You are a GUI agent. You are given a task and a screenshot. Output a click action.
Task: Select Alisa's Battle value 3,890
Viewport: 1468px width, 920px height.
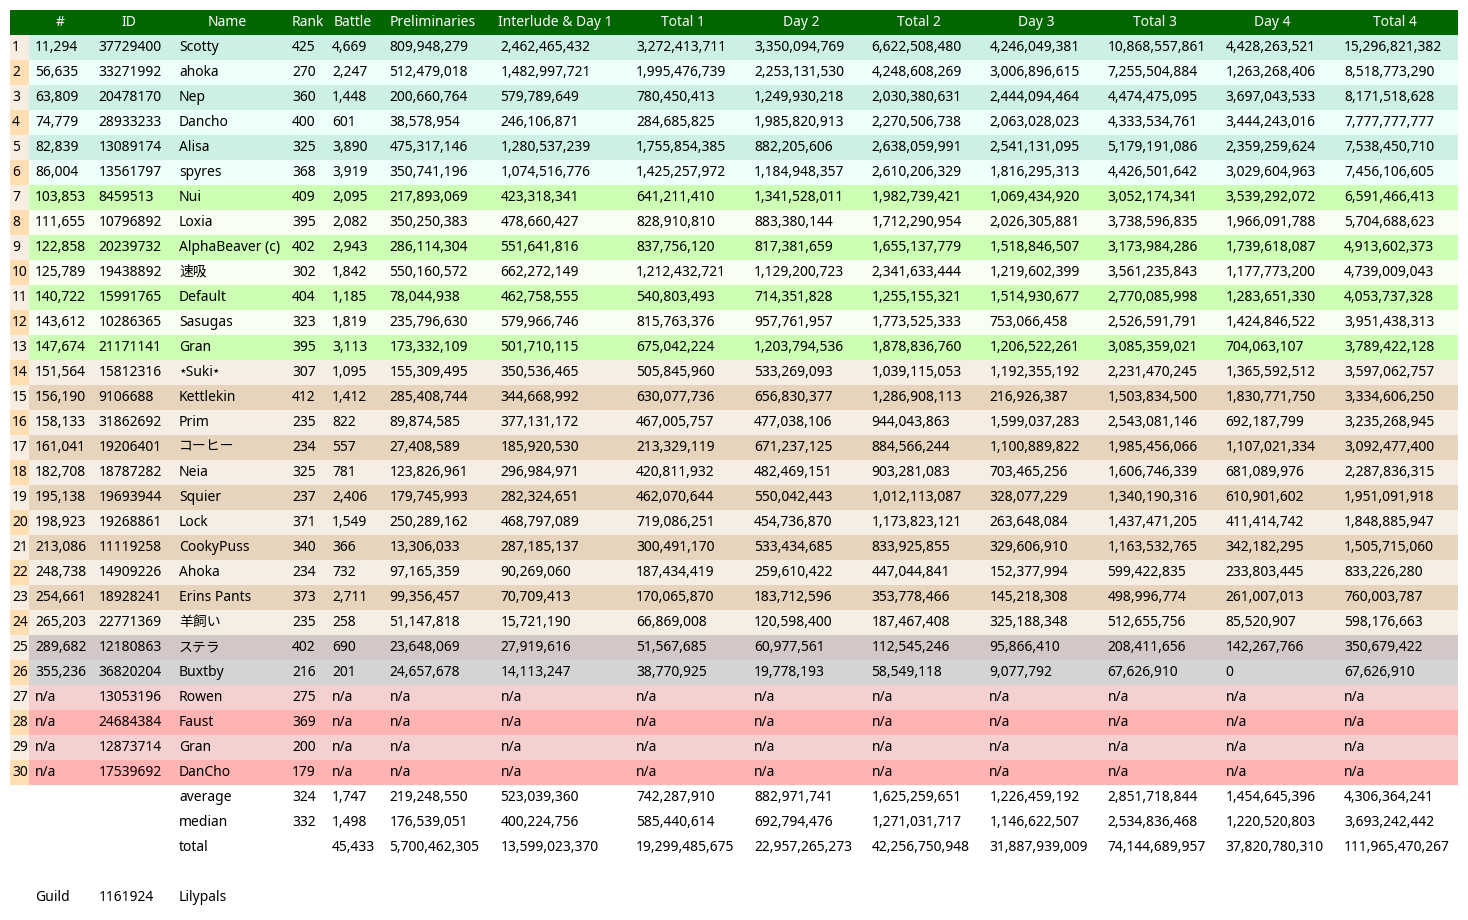(349, 146)
